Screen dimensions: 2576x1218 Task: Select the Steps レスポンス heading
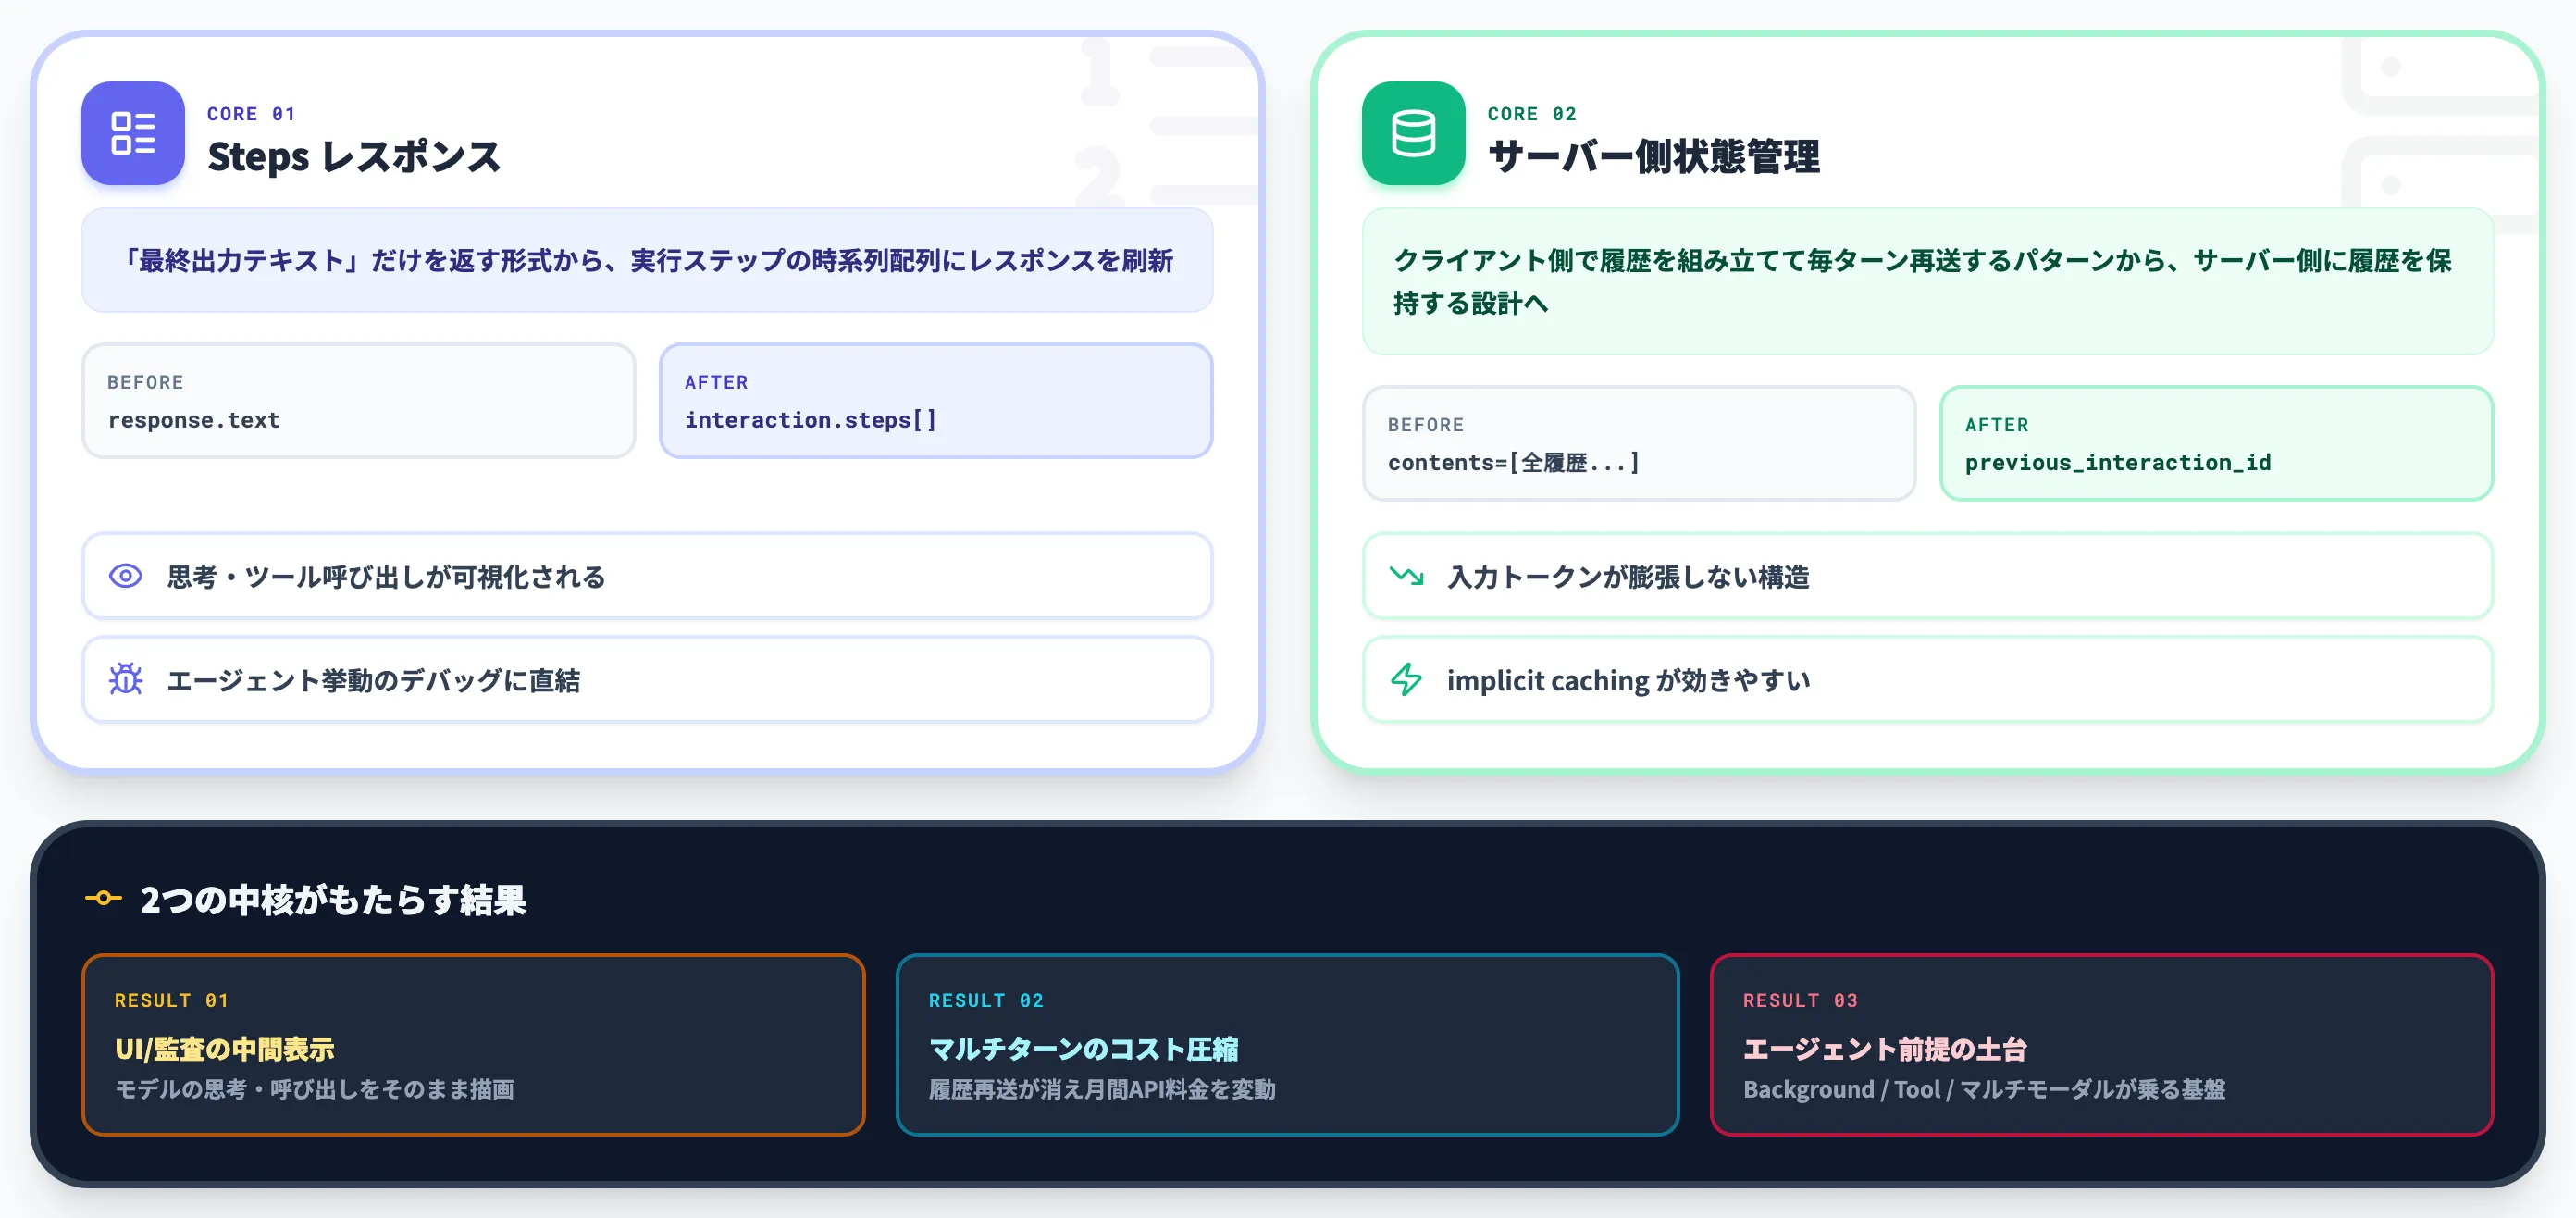tap(354, 157)
